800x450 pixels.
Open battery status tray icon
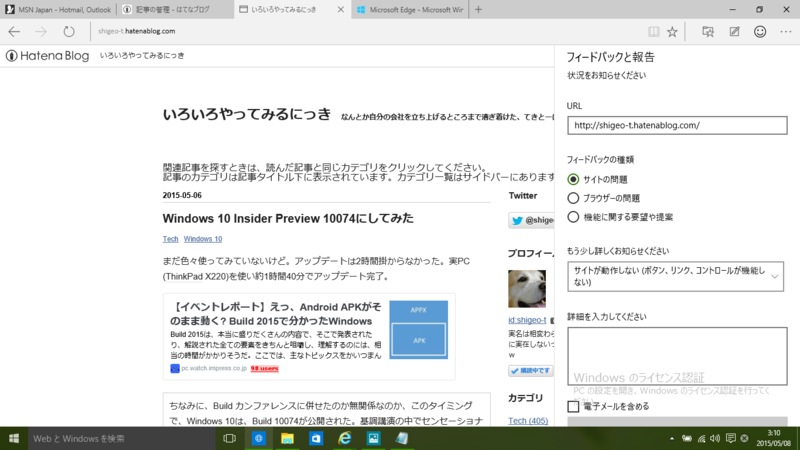687,438
